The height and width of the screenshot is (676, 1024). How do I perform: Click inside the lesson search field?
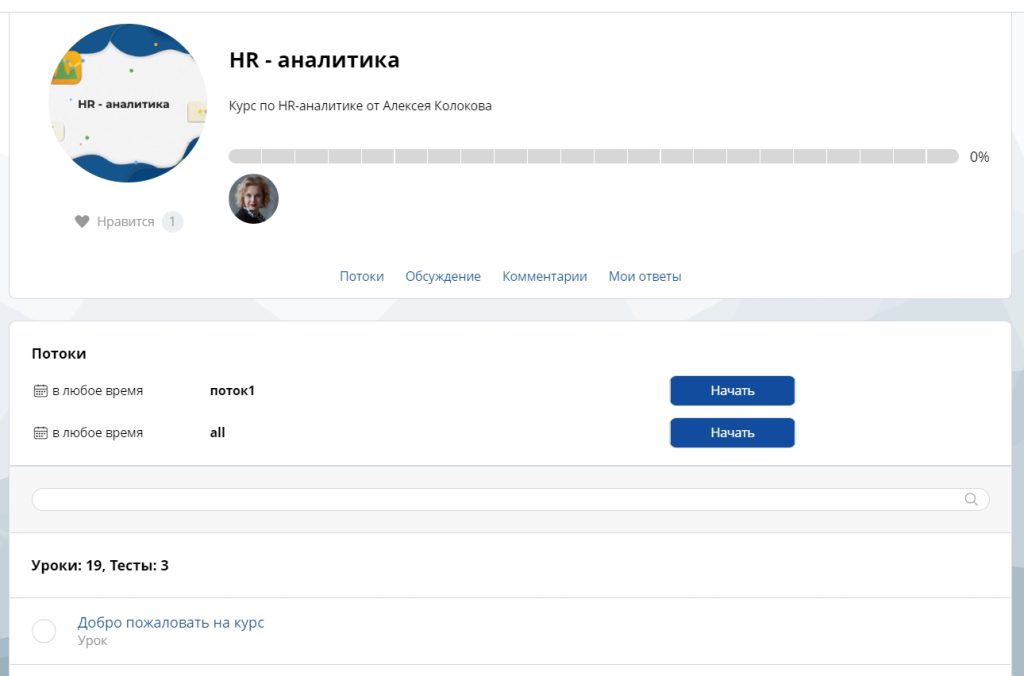[x=510, y=499]
